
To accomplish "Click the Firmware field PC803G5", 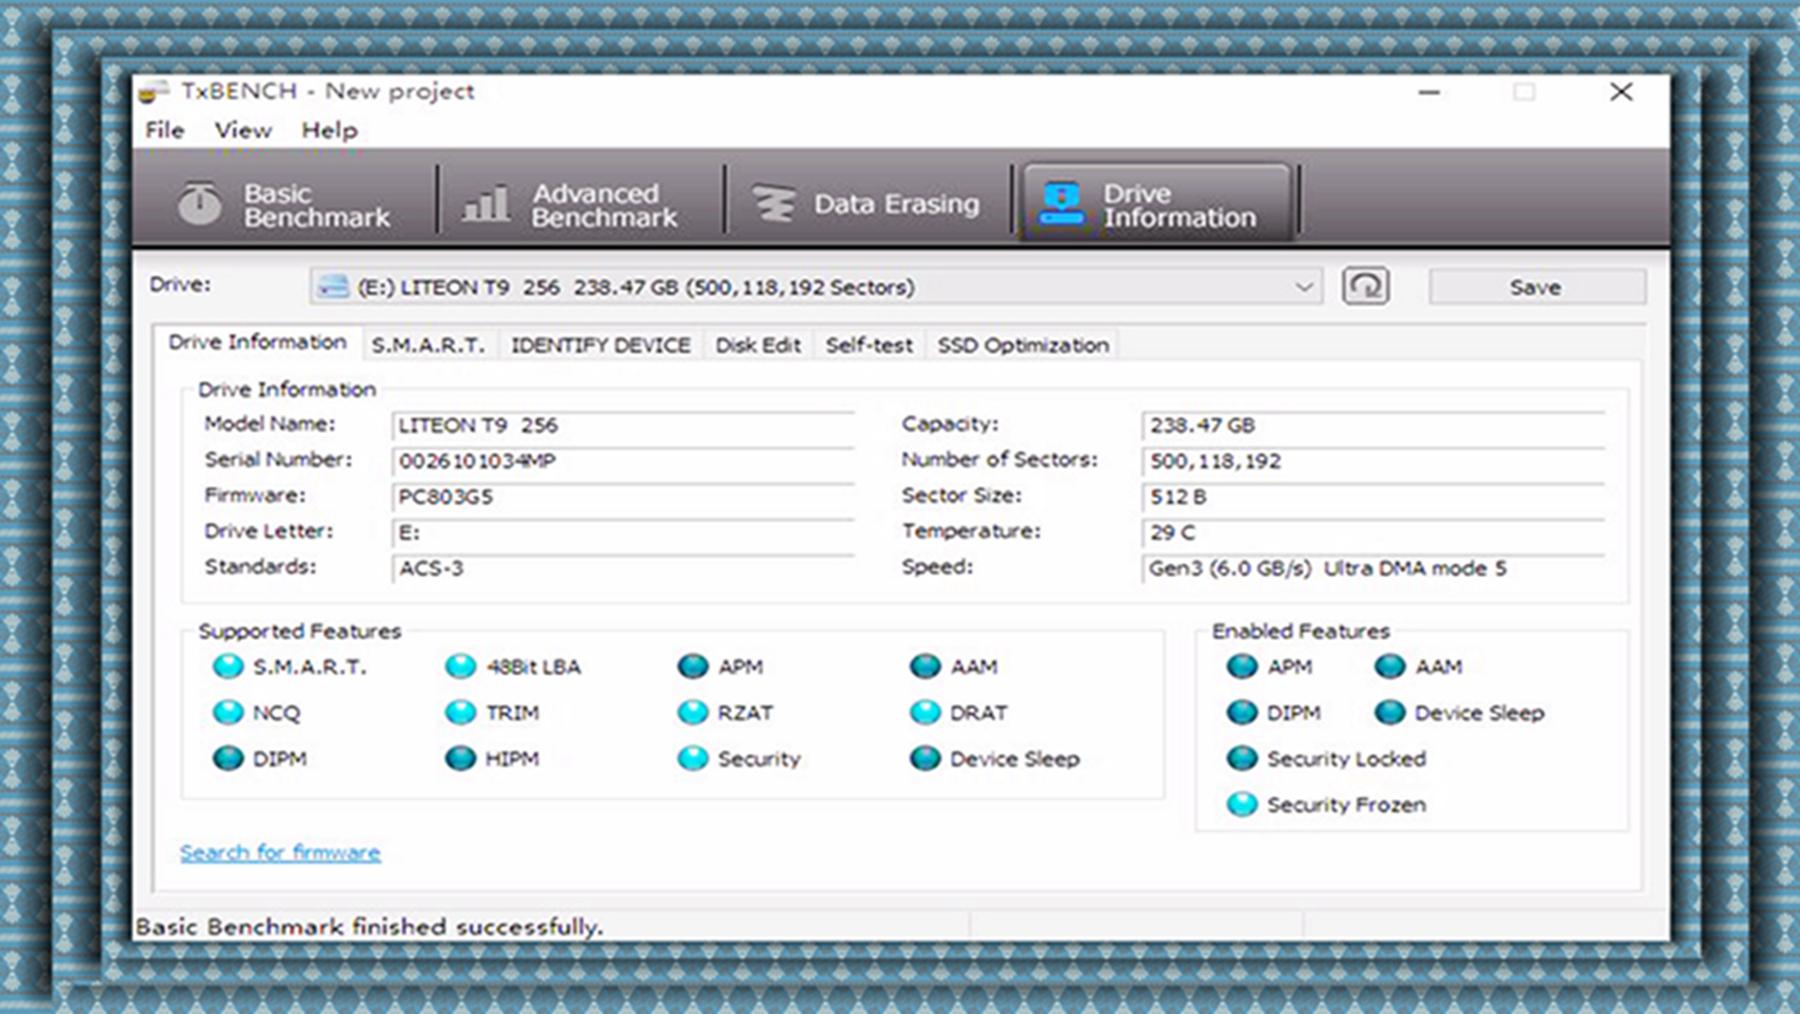I will [x=623, y=497].
